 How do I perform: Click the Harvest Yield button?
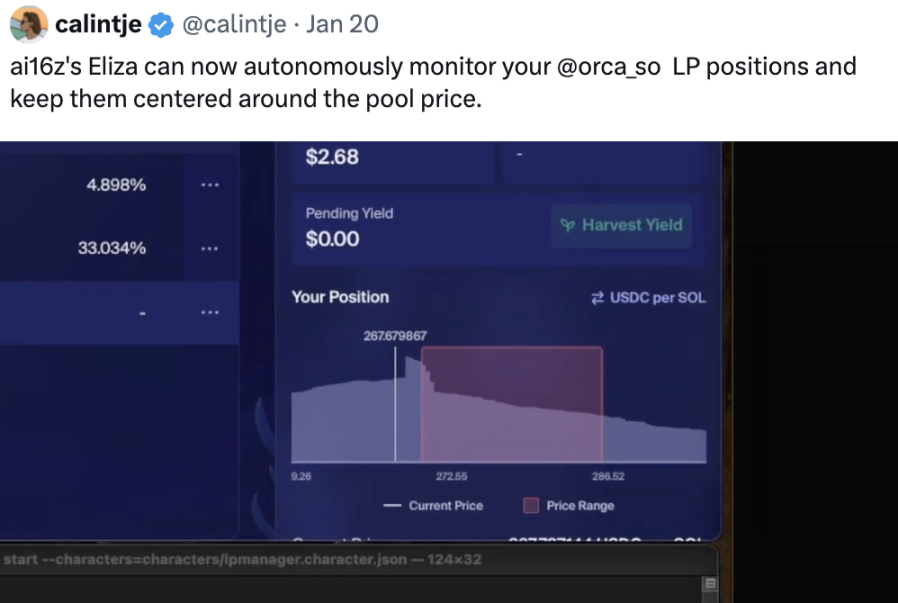tap(620, 225)
